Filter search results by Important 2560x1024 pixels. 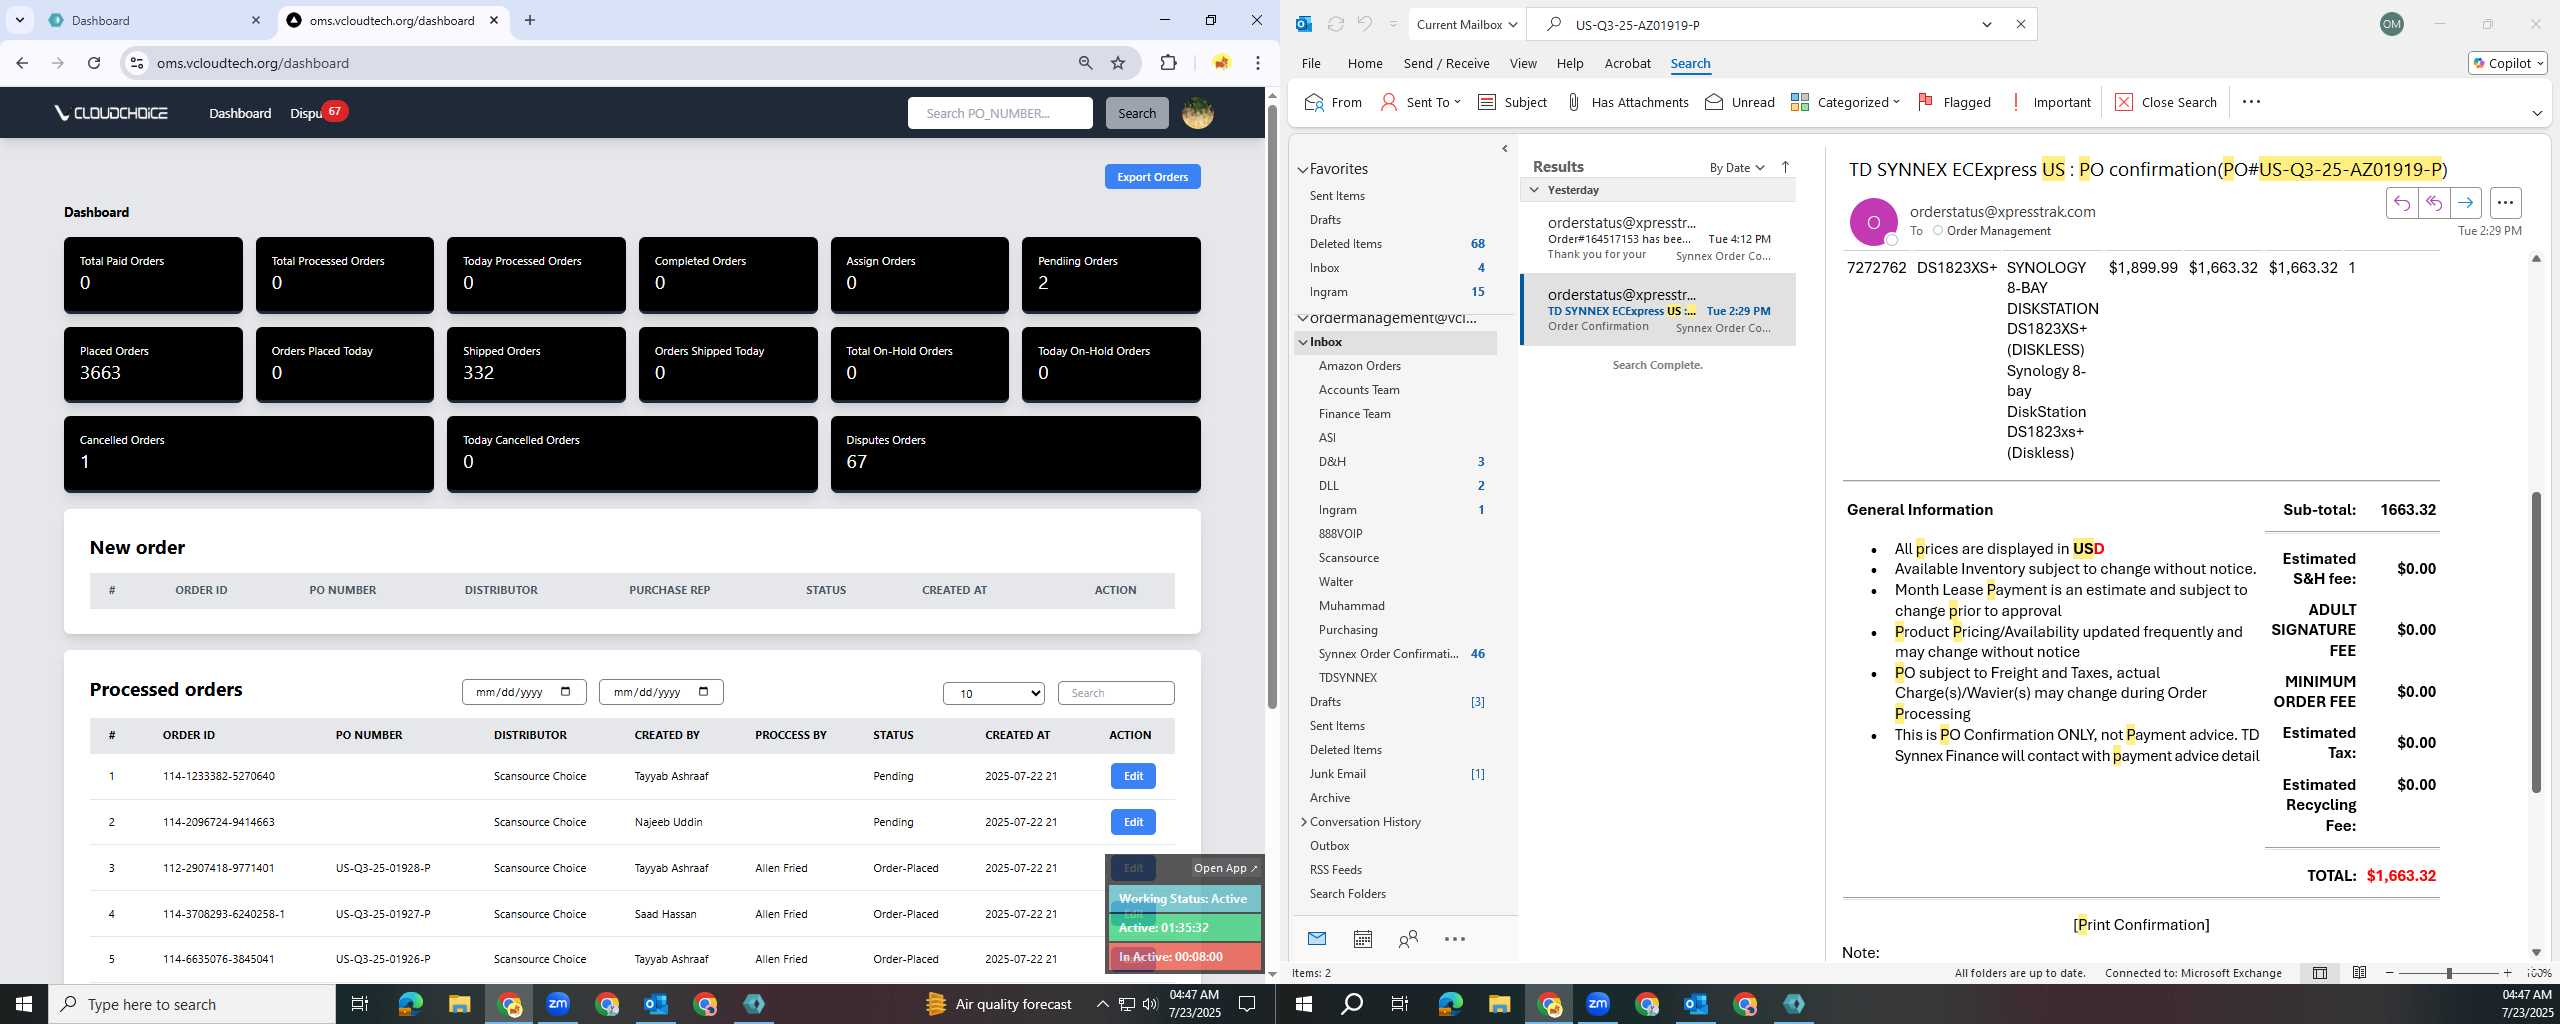[x=2049, y=102]
